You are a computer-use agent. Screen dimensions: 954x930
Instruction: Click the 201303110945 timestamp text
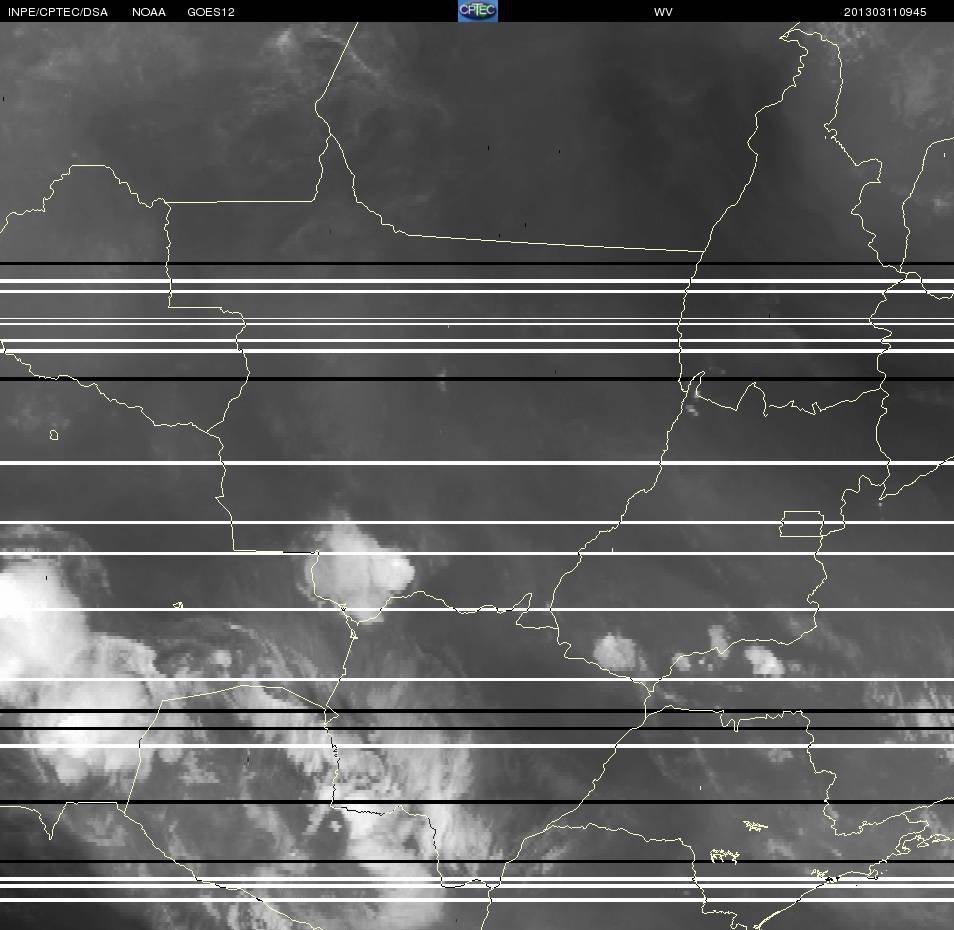coord(885,12)
